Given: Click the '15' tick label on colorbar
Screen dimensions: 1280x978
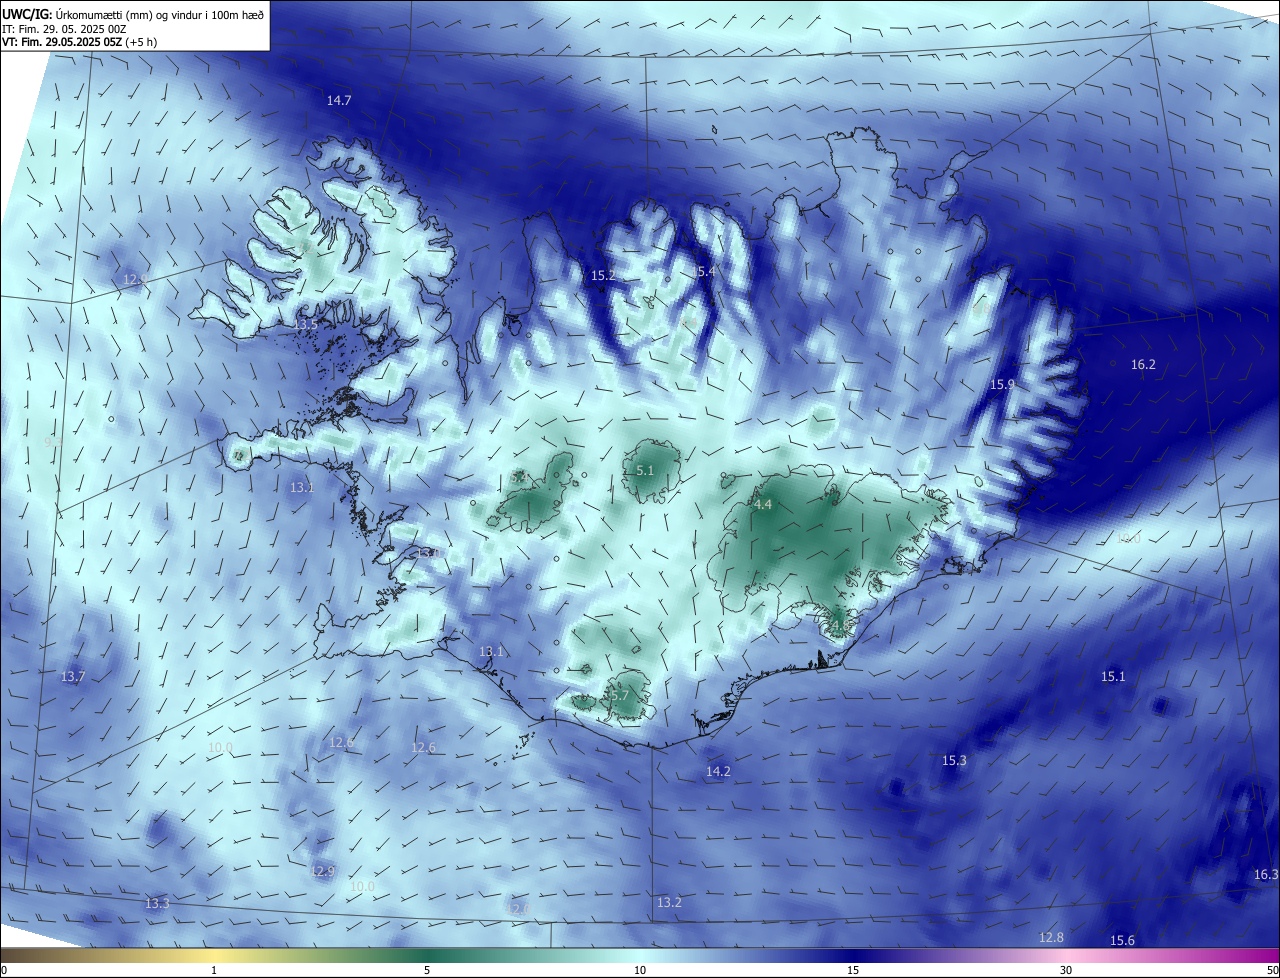Looking at the screenshot, I should [x=853, y=970].
